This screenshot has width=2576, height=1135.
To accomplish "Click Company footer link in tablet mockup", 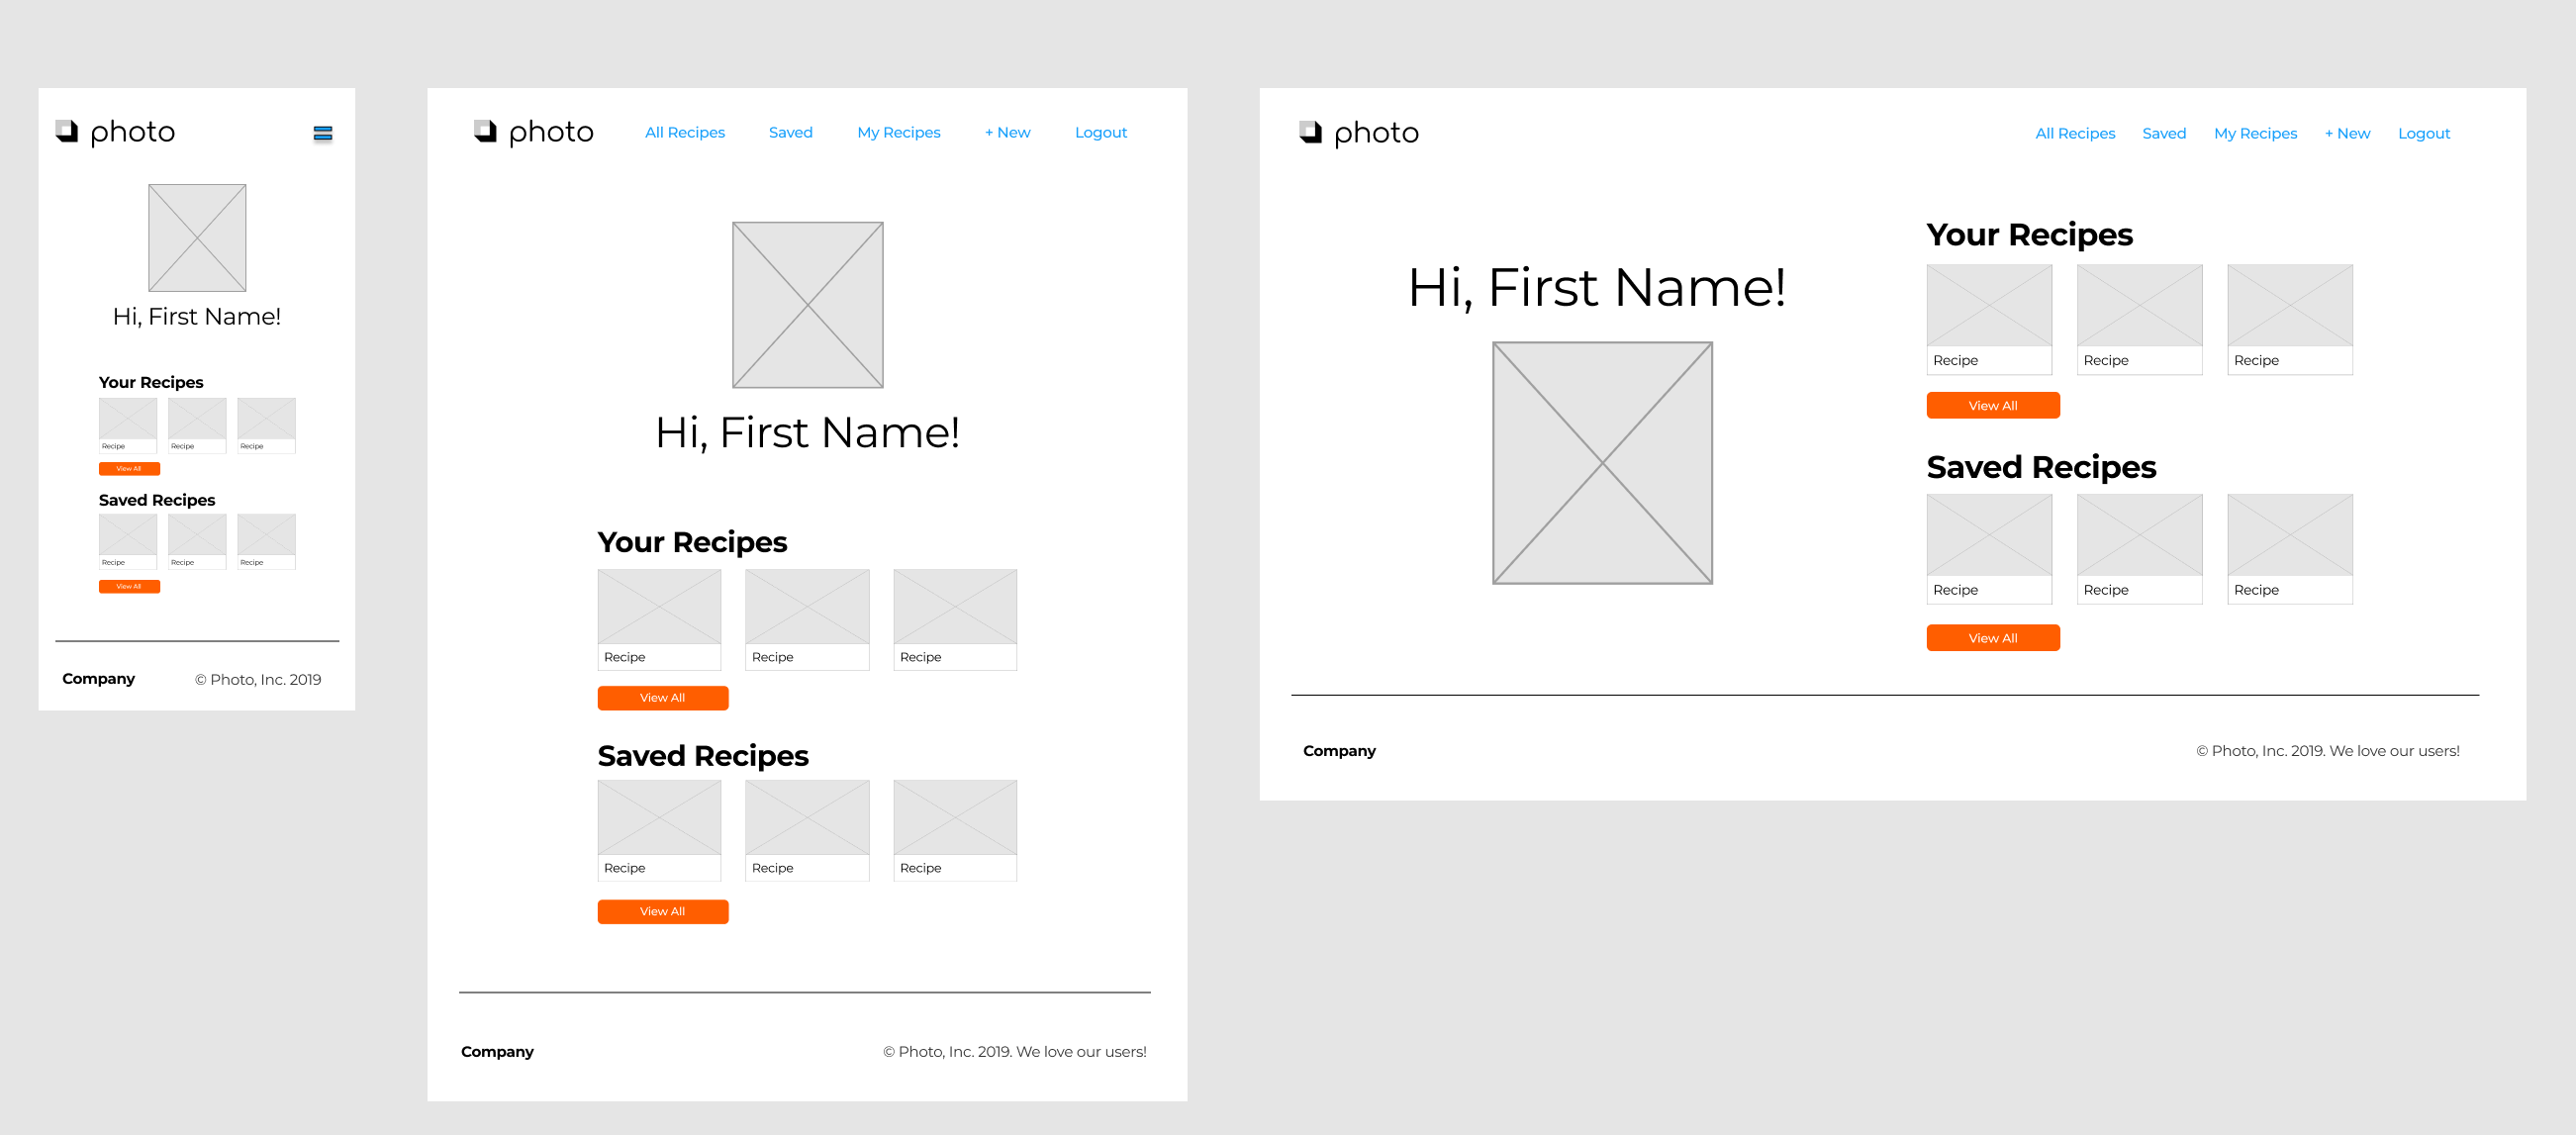I will (x=497, y=1052).
